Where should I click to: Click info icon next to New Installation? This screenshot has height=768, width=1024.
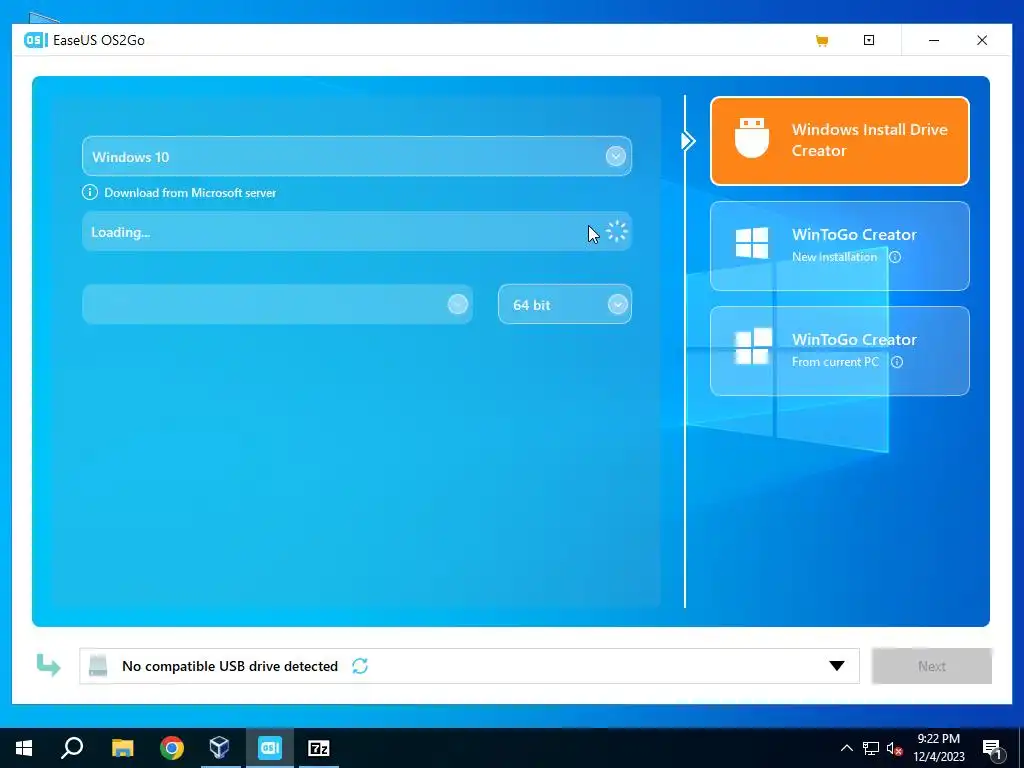pyautogui.click(x=895, y=257)
